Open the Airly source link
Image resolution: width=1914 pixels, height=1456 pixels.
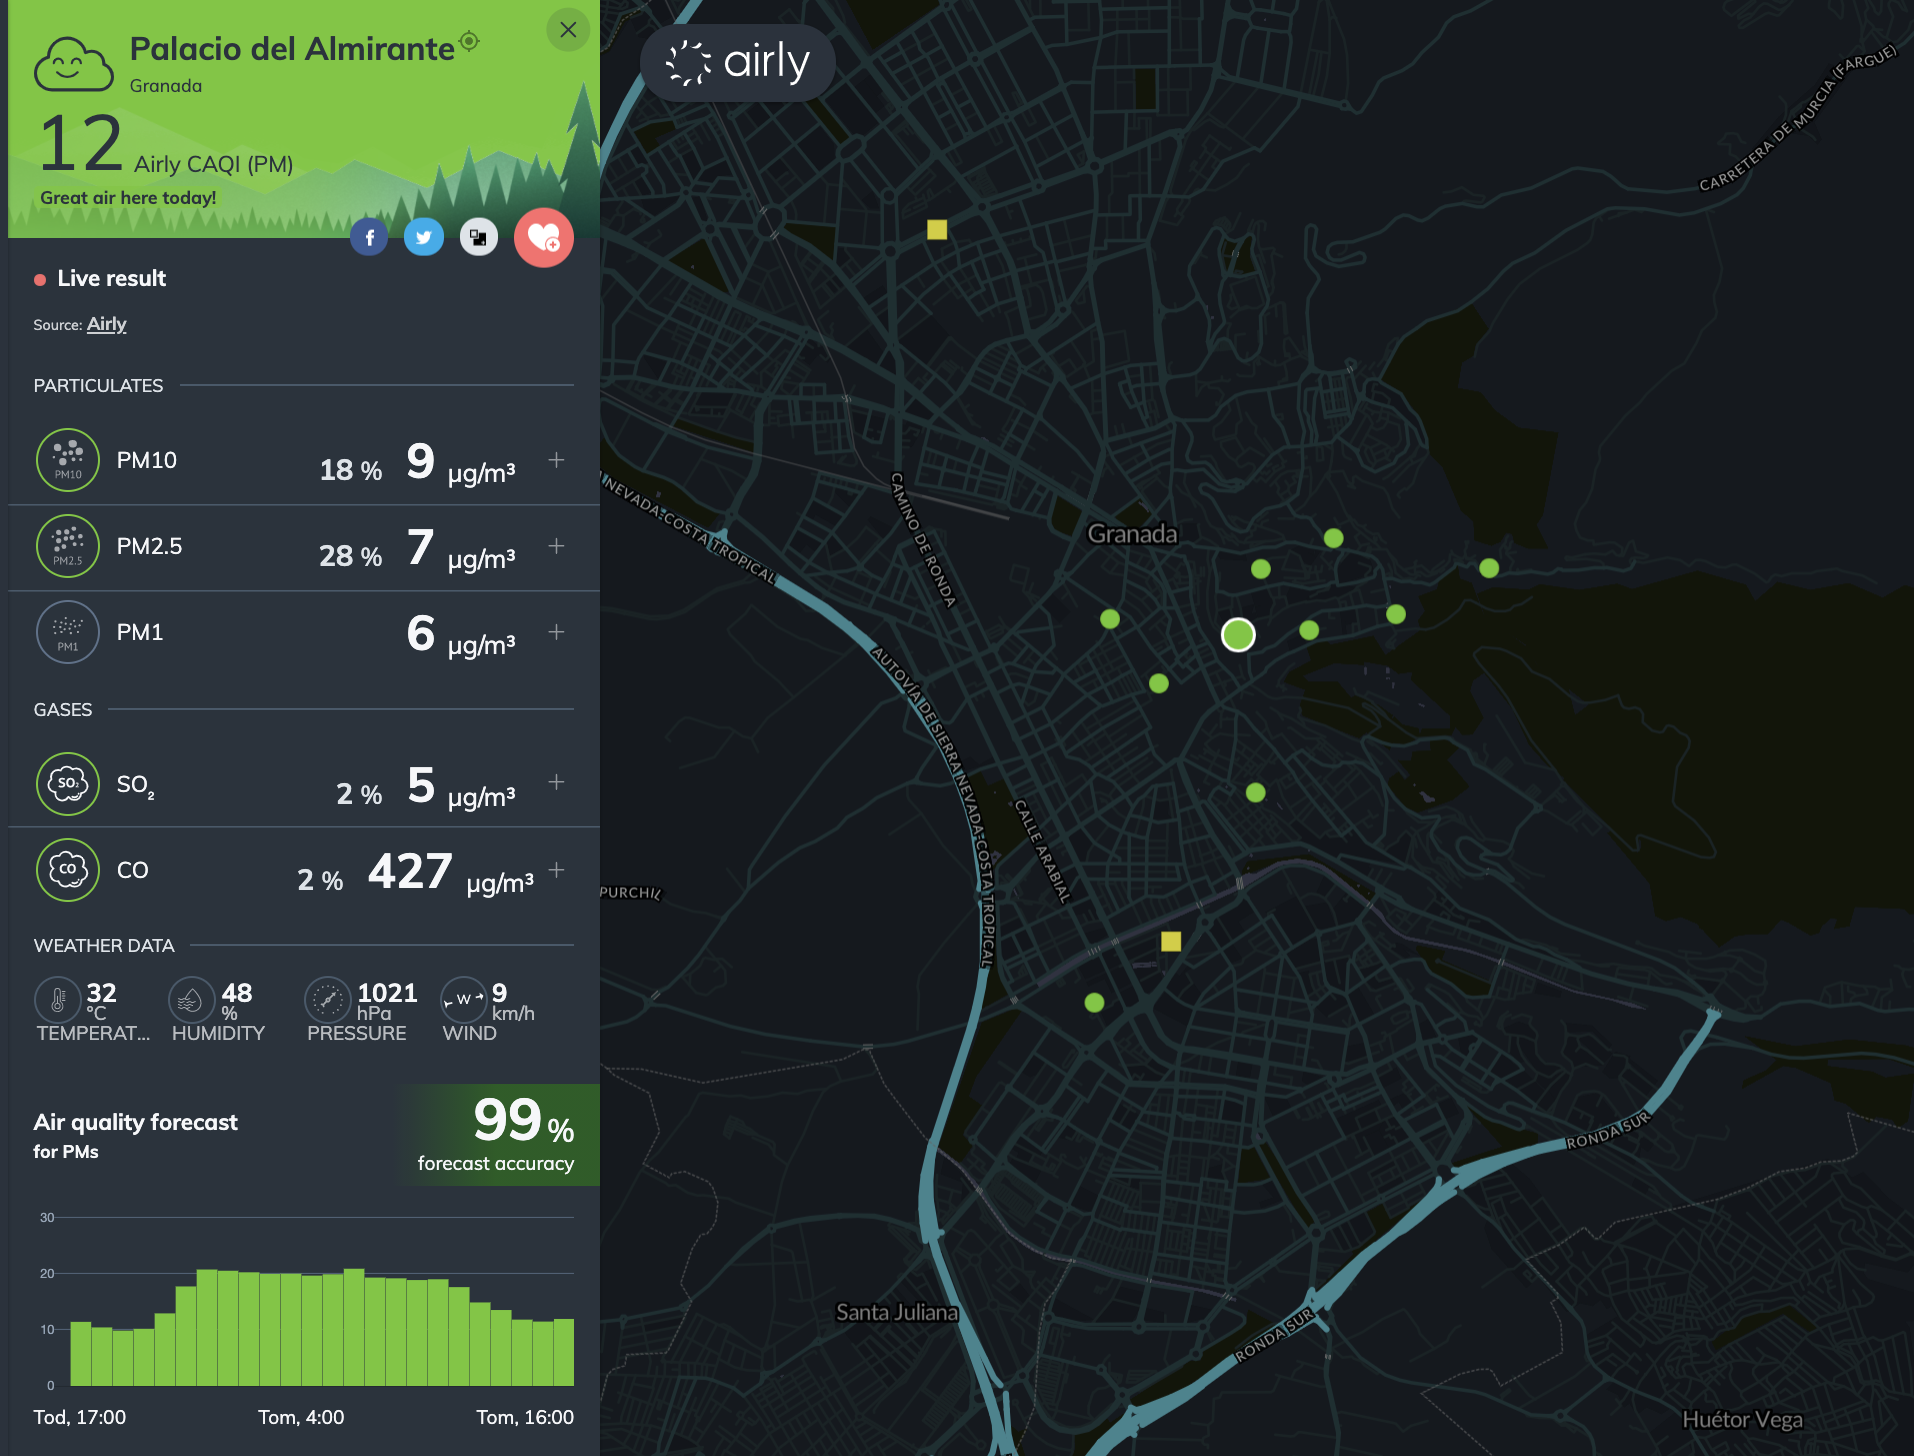pos(106,324)
